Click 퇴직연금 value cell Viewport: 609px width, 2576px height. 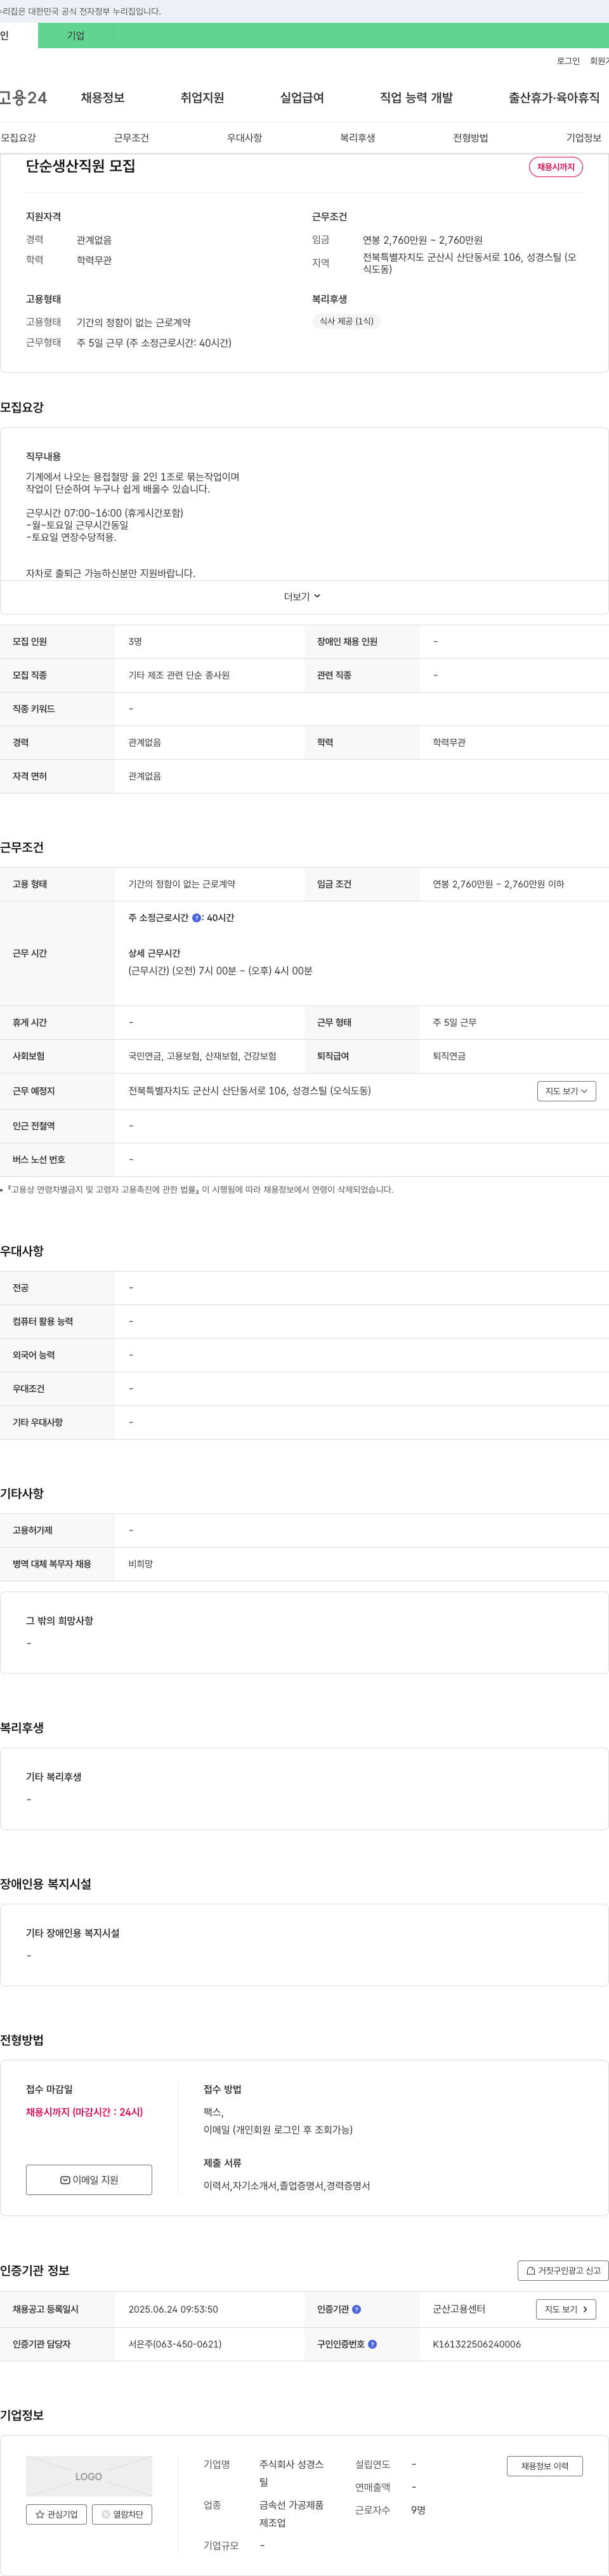pyautogui.click(x=449, y=1056)
